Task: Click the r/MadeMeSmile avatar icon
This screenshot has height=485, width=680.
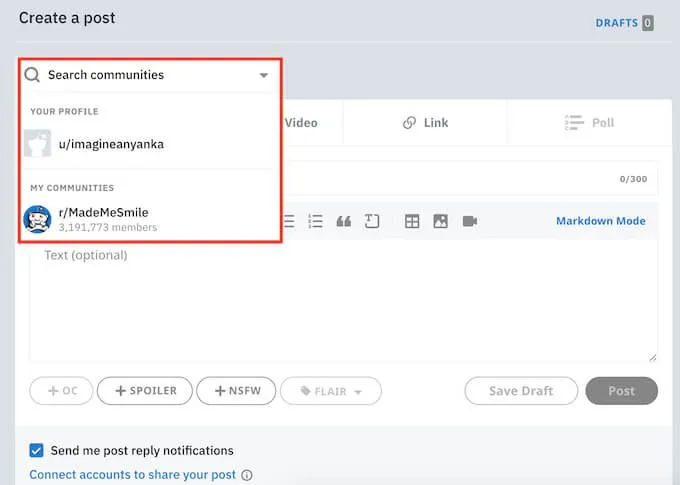Action: point(37,219)
